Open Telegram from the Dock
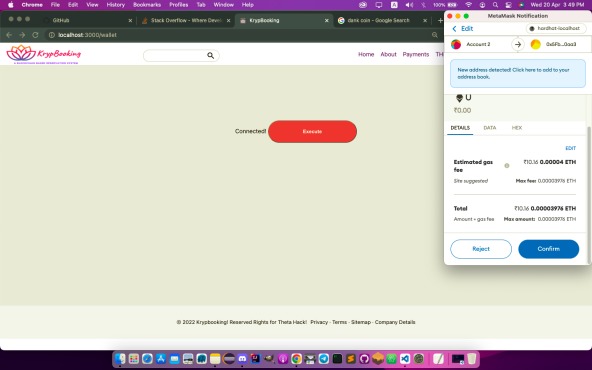This screenshot has width=592, height=370. coord(324,358)
